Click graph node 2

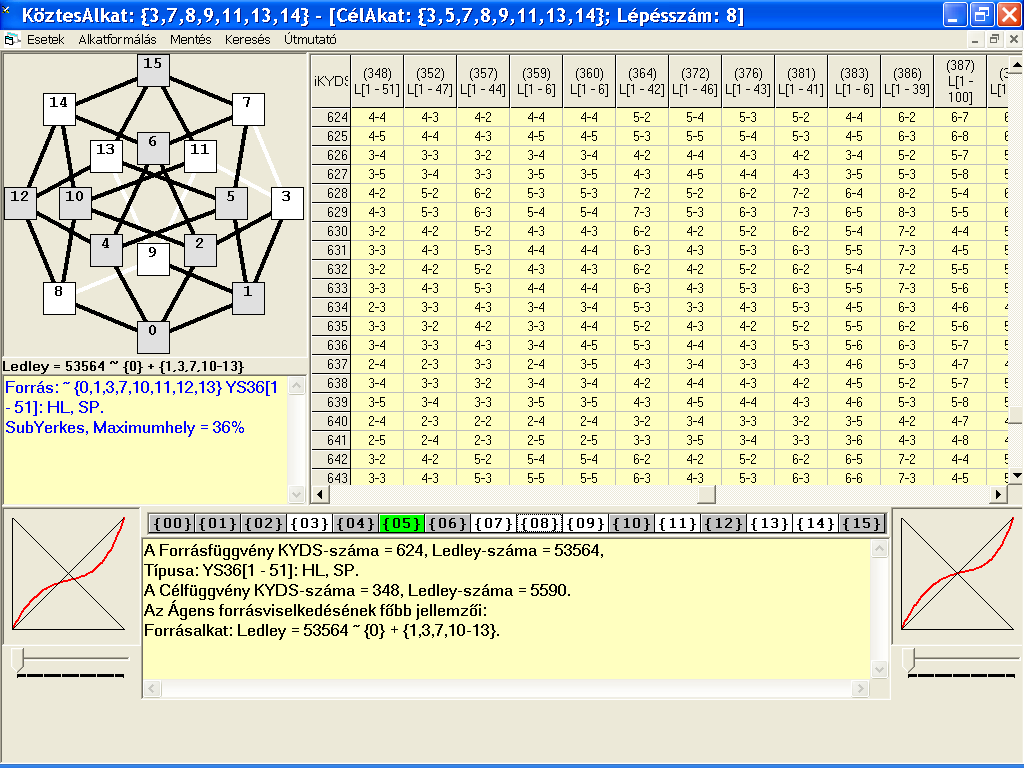click(200, 250)
